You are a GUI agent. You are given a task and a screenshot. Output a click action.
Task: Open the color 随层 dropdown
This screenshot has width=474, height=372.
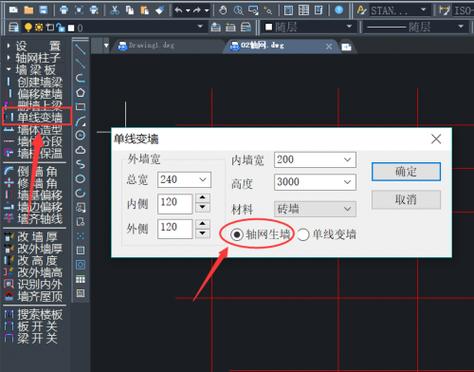[x=349, y=27]
